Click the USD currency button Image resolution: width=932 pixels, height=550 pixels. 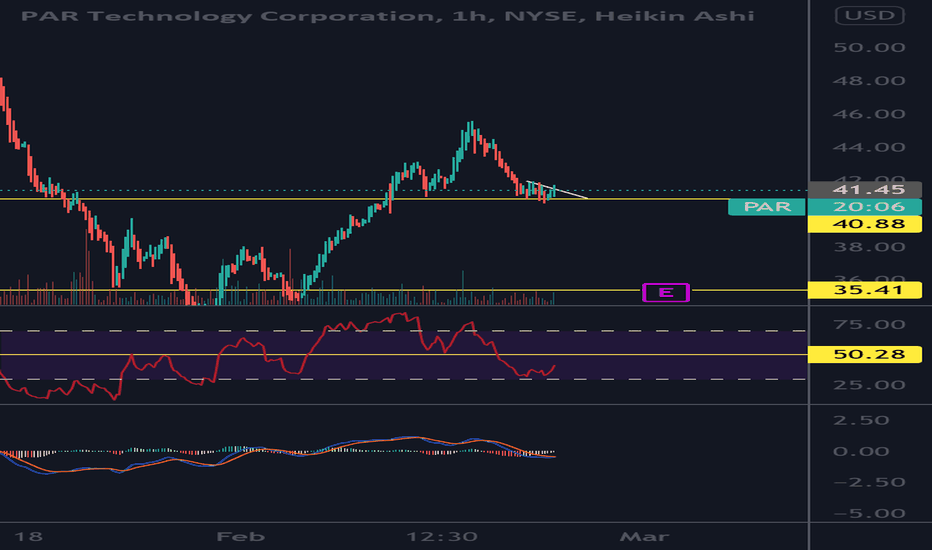coord(870,15)
